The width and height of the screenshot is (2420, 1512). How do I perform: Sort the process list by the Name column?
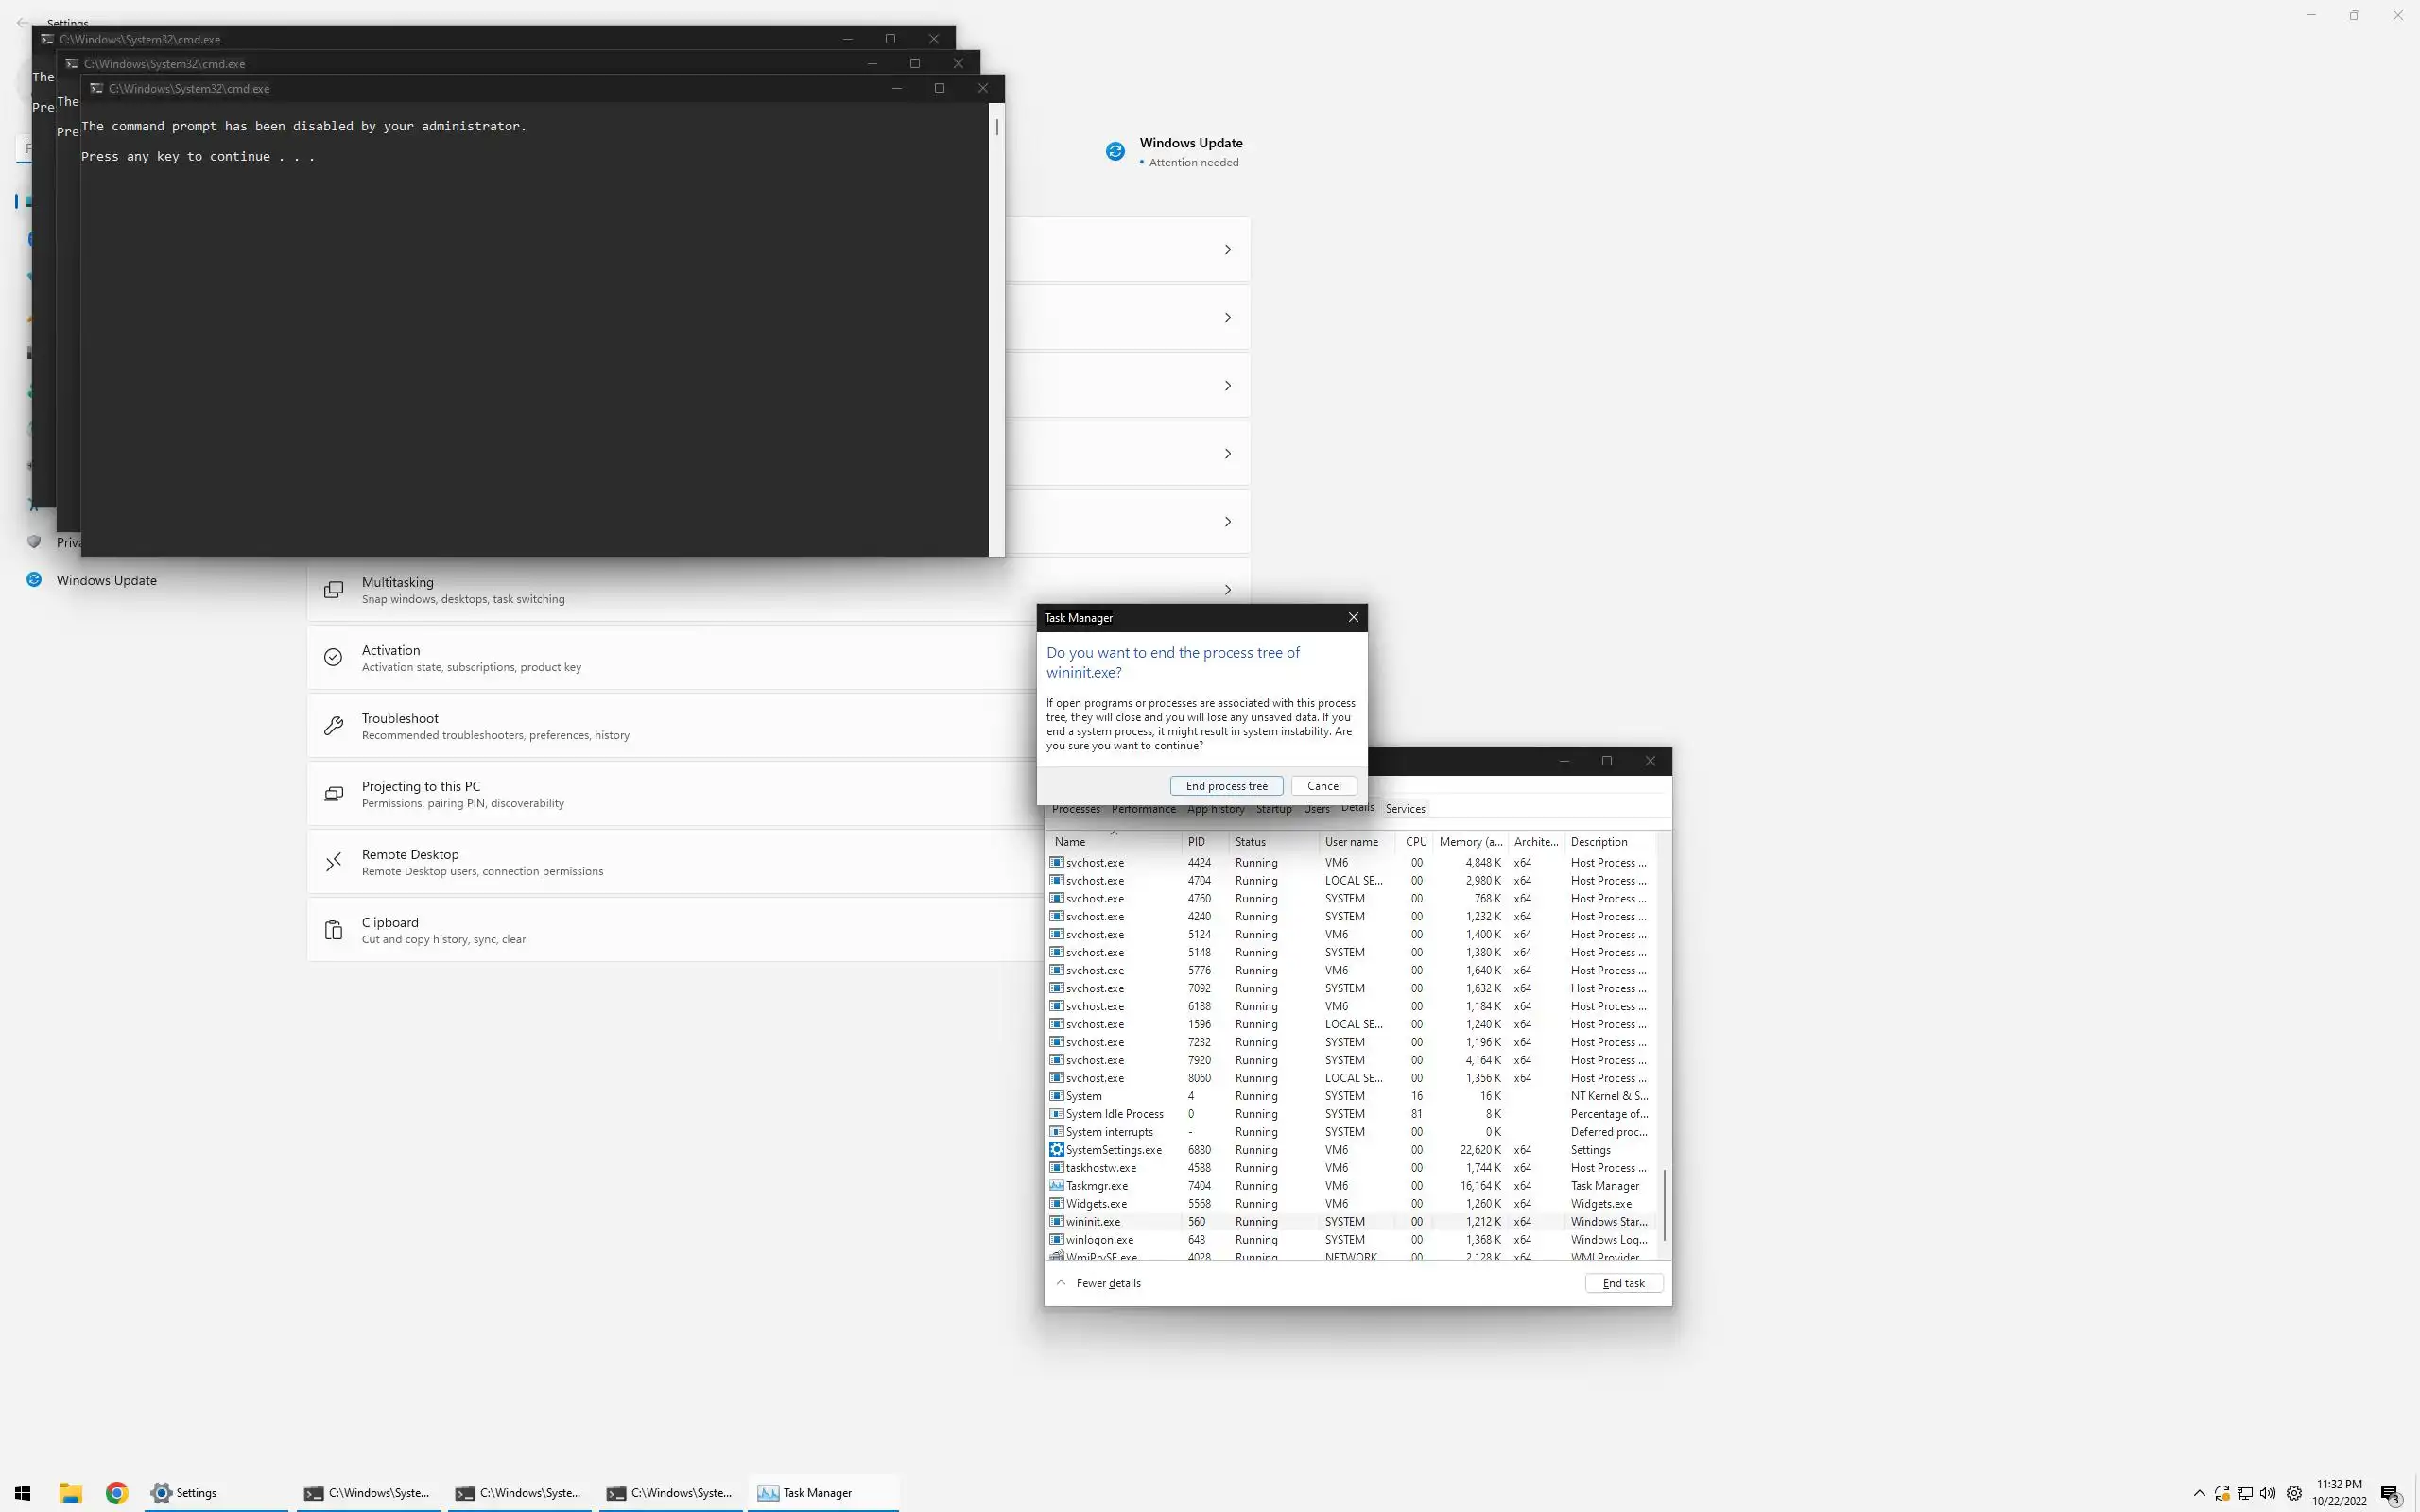[1070, 842]
